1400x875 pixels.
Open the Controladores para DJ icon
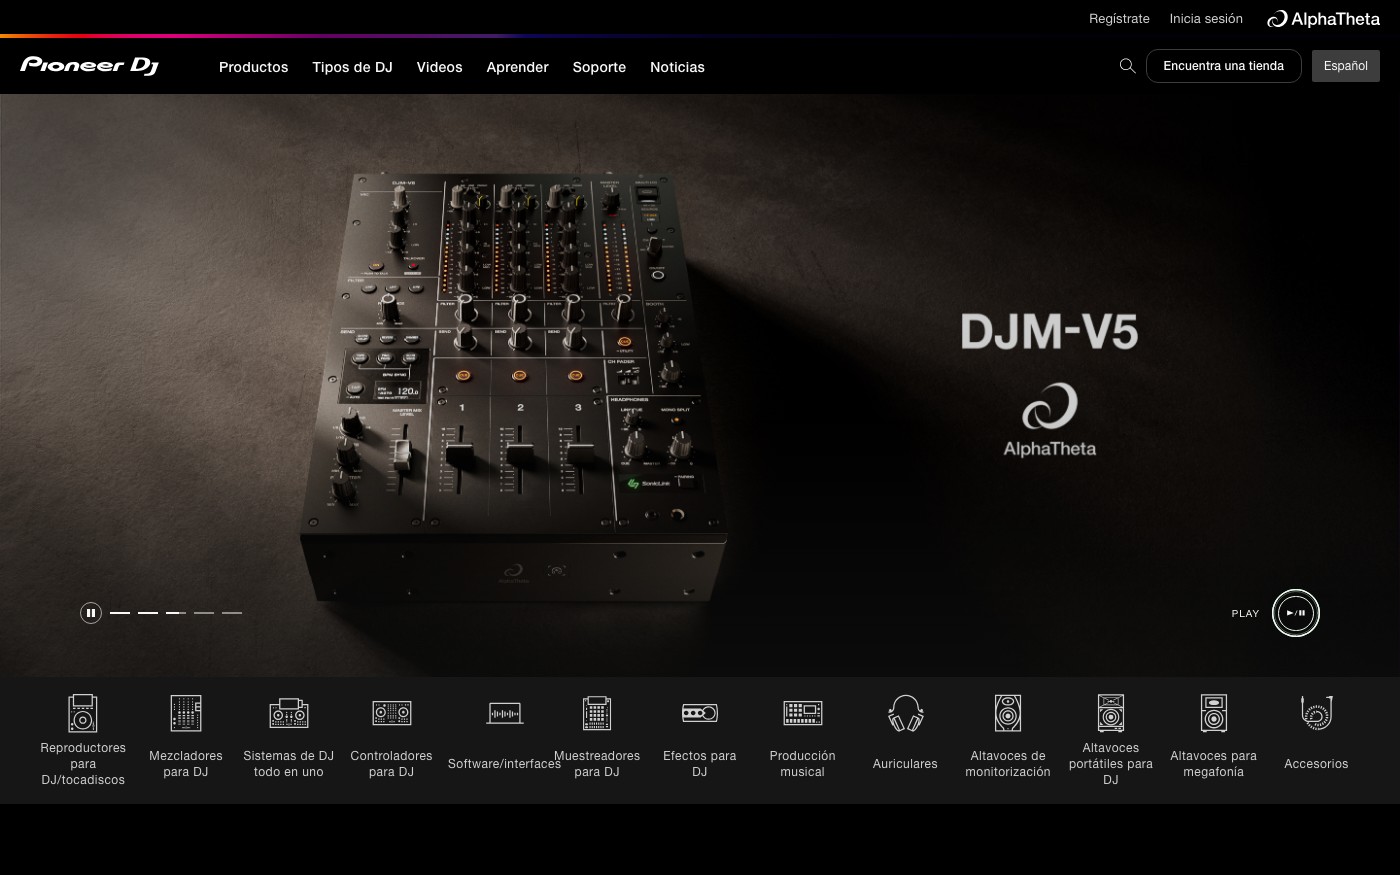[x=392, y=713]
